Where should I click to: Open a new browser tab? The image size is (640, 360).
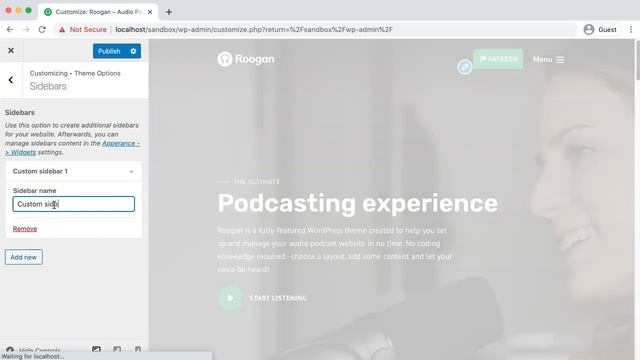coord(169,12)
